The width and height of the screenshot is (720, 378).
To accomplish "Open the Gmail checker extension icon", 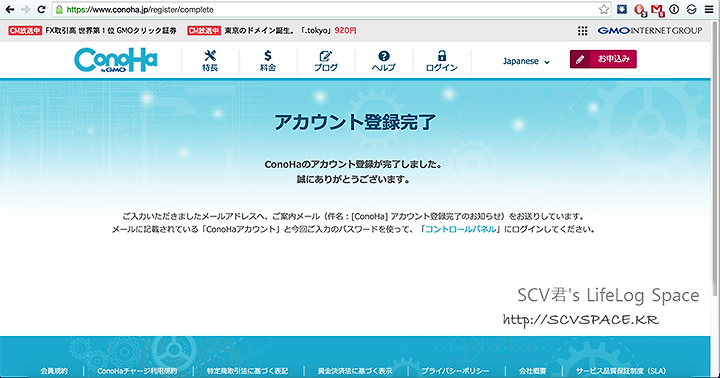I will [658, 10].
